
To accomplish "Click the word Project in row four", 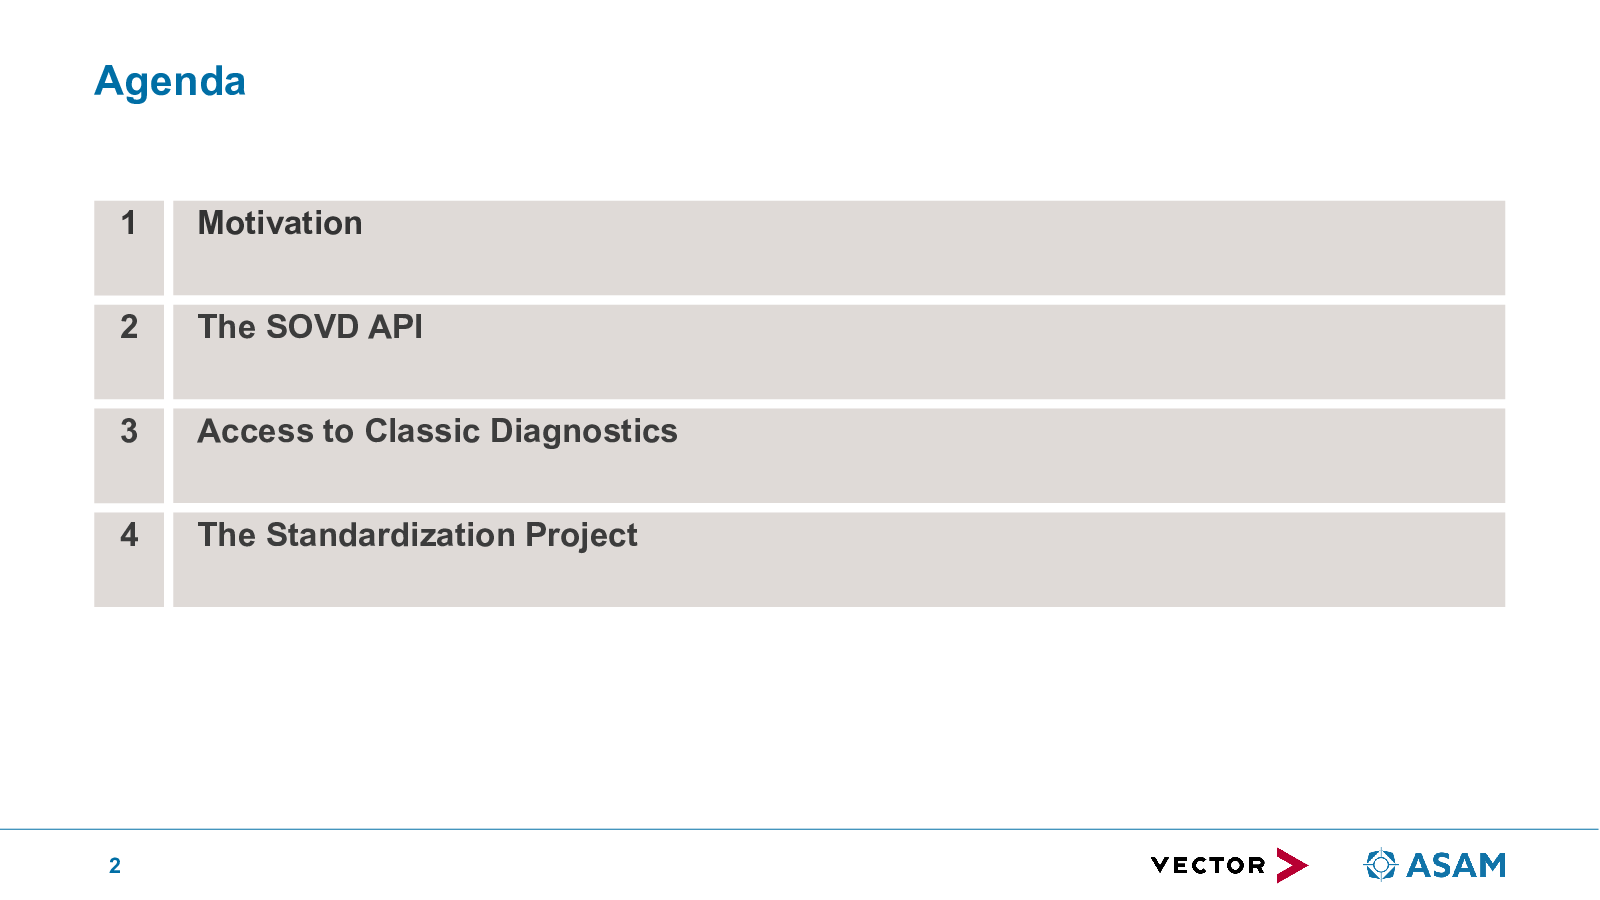I will point(581,535).
